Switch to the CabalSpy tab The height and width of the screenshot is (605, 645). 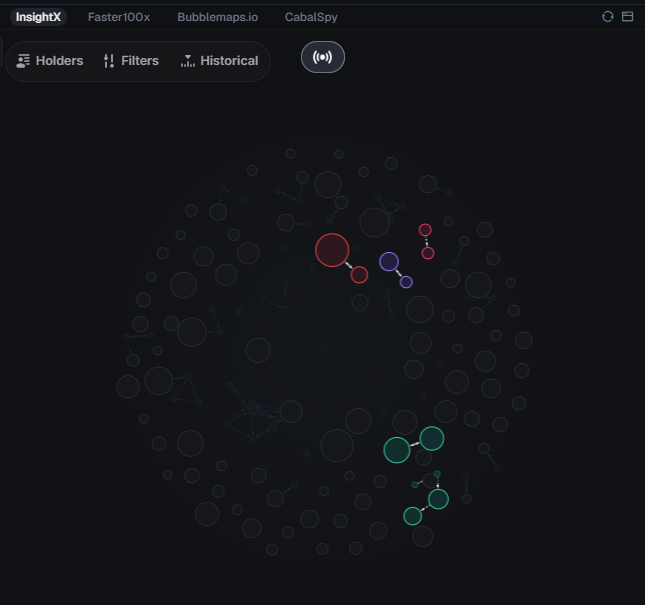click(x=311, y=17)
